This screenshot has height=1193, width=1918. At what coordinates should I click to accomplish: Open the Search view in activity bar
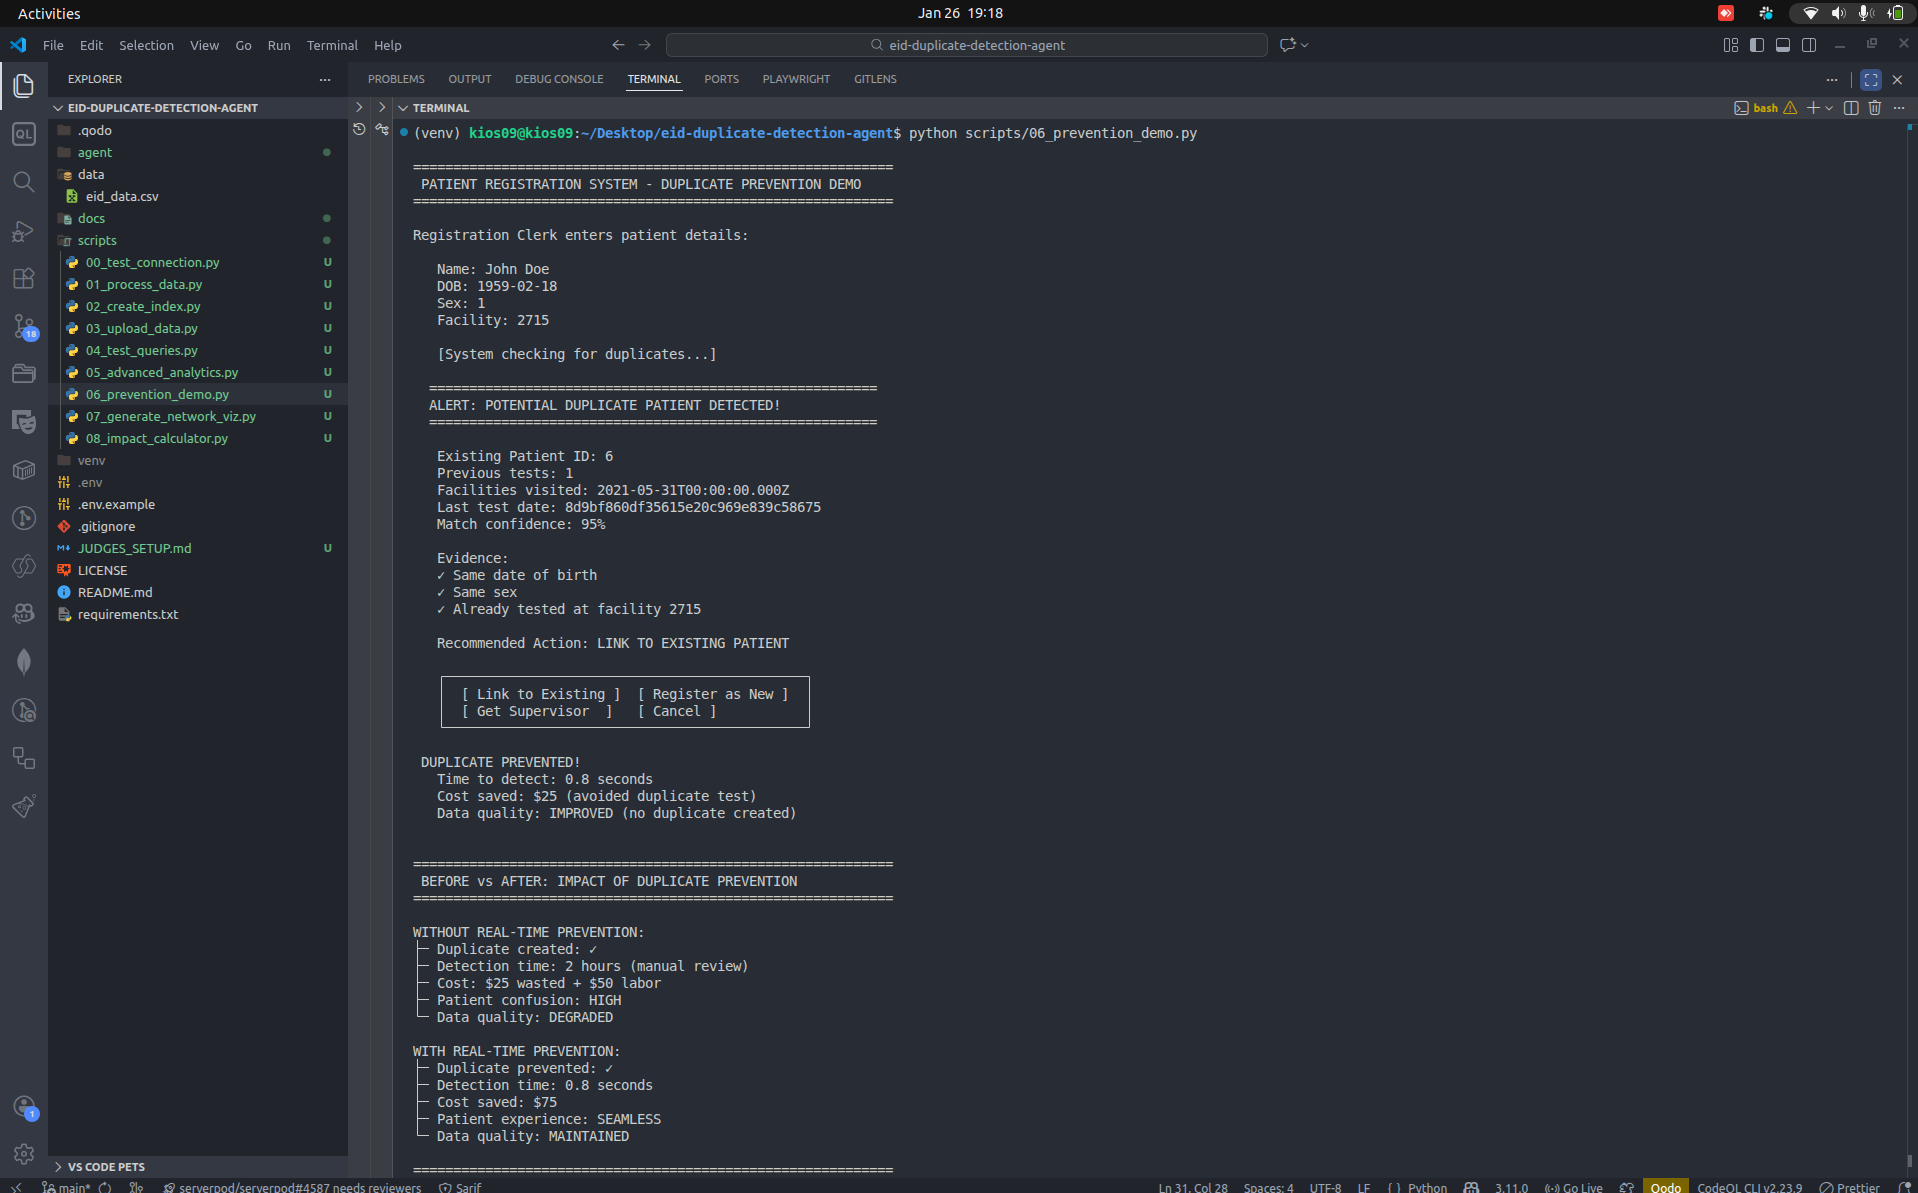[23, 182]
